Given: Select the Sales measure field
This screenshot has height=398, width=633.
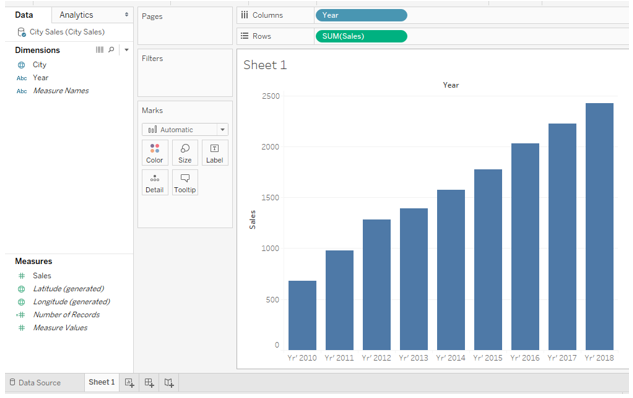Looking at the screenshot, I should click(42, 276).
